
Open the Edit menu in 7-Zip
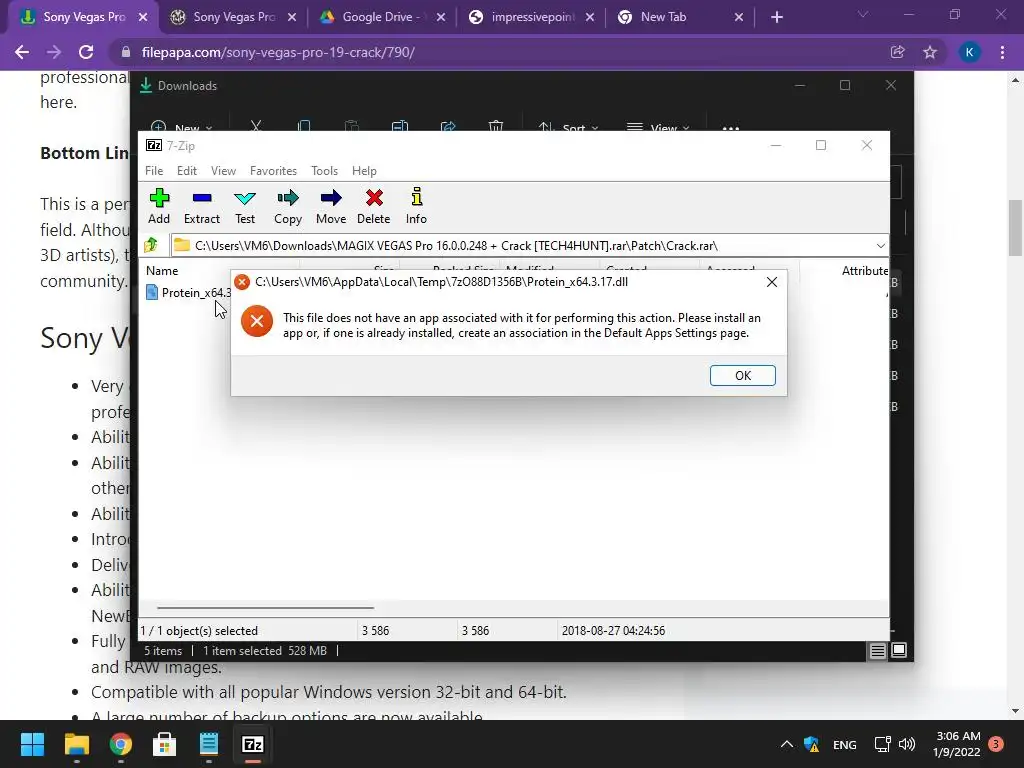(187, 170)
